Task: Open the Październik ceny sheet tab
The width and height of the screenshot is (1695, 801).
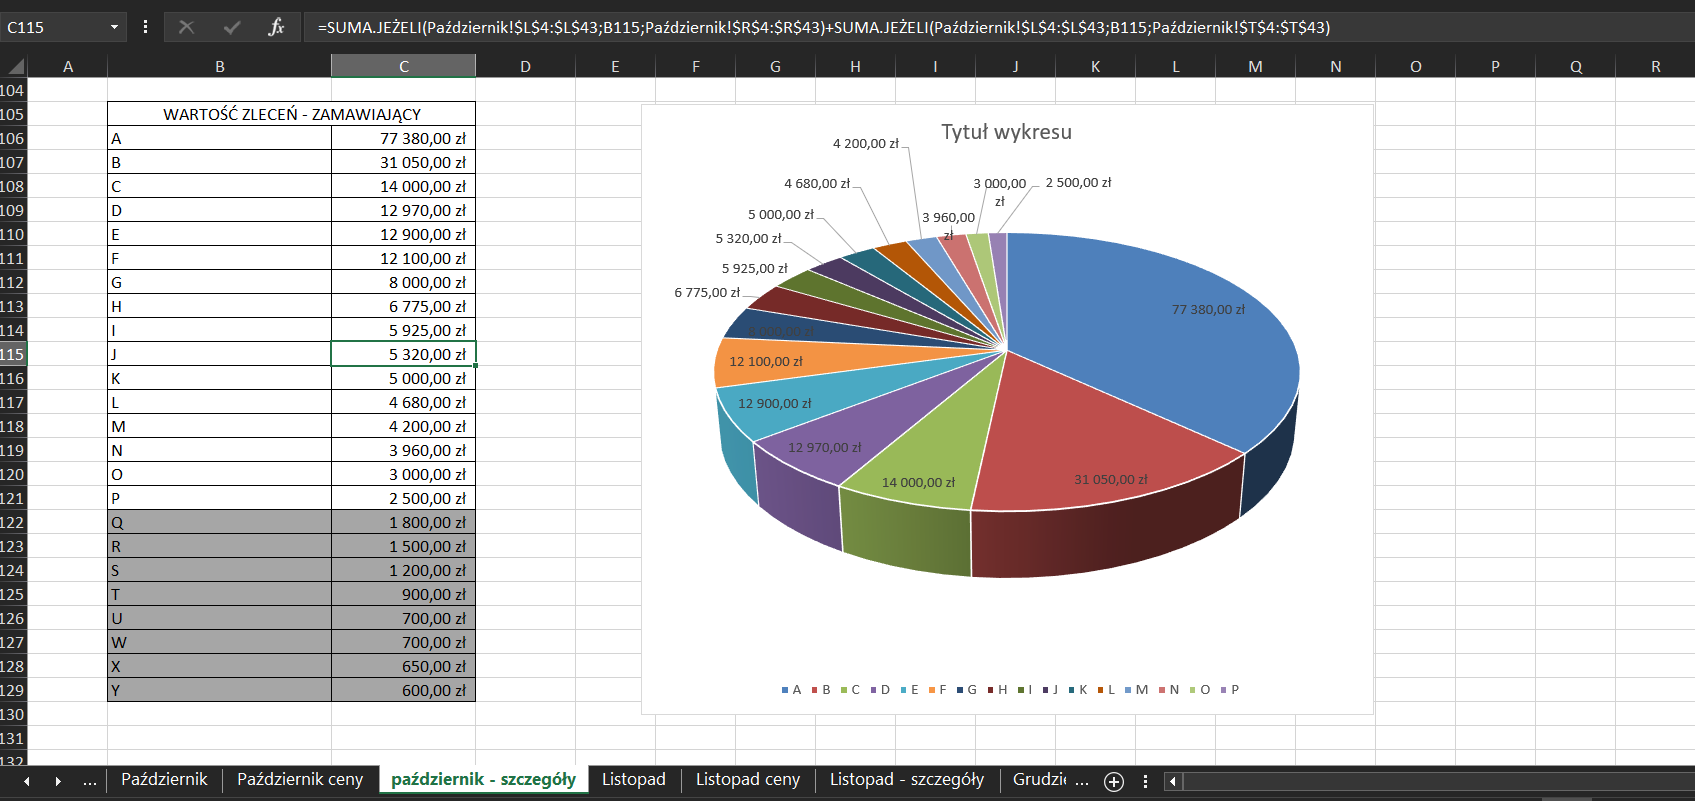Action: pyautogui.click(x=300, y=779)
